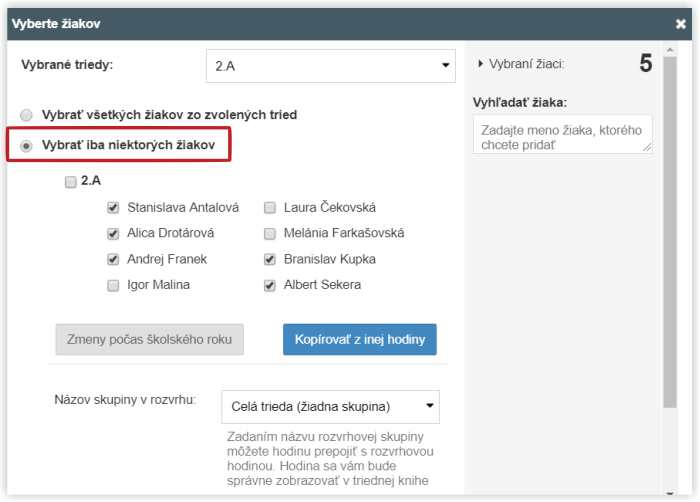Check student Melánia Farkašovská
Screen dimensions: 700x502
point(270,234)
